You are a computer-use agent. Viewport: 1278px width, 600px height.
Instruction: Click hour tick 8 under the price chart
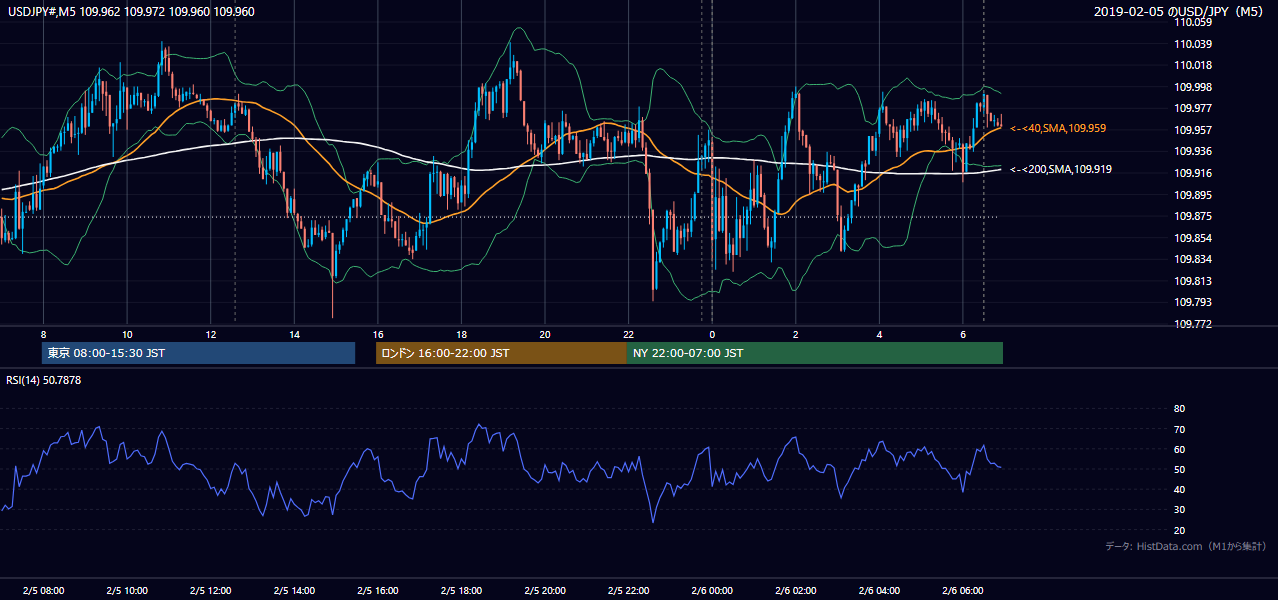coord(43,334)
